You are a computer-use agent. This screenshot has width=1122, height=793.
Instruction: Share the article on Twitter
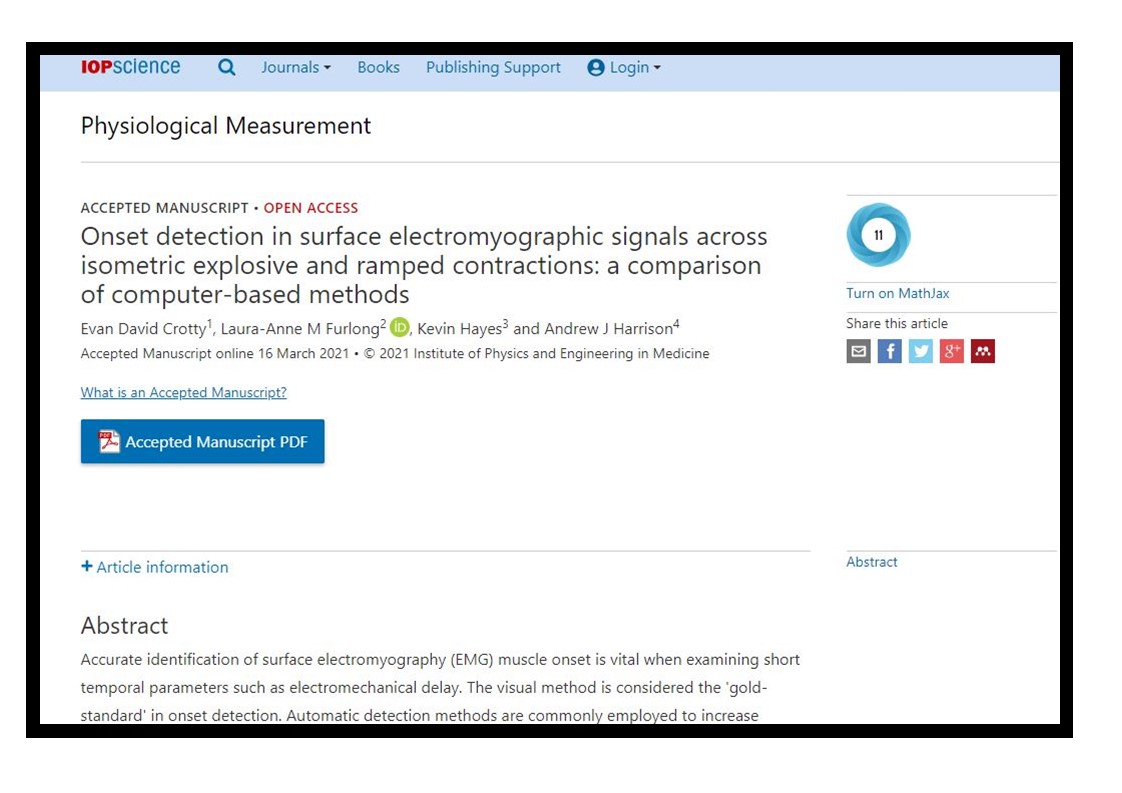(919, 351)
